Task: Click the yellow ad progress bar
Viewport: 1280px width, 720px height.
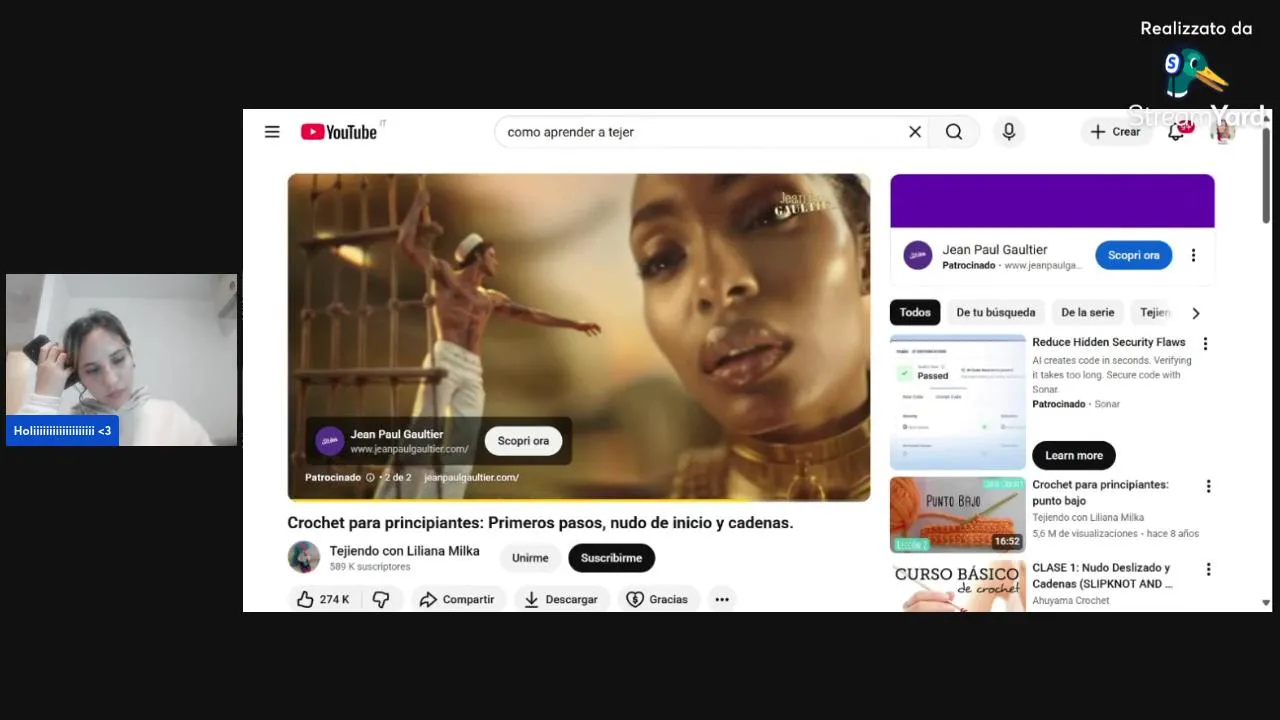Action: coord(578,499)
